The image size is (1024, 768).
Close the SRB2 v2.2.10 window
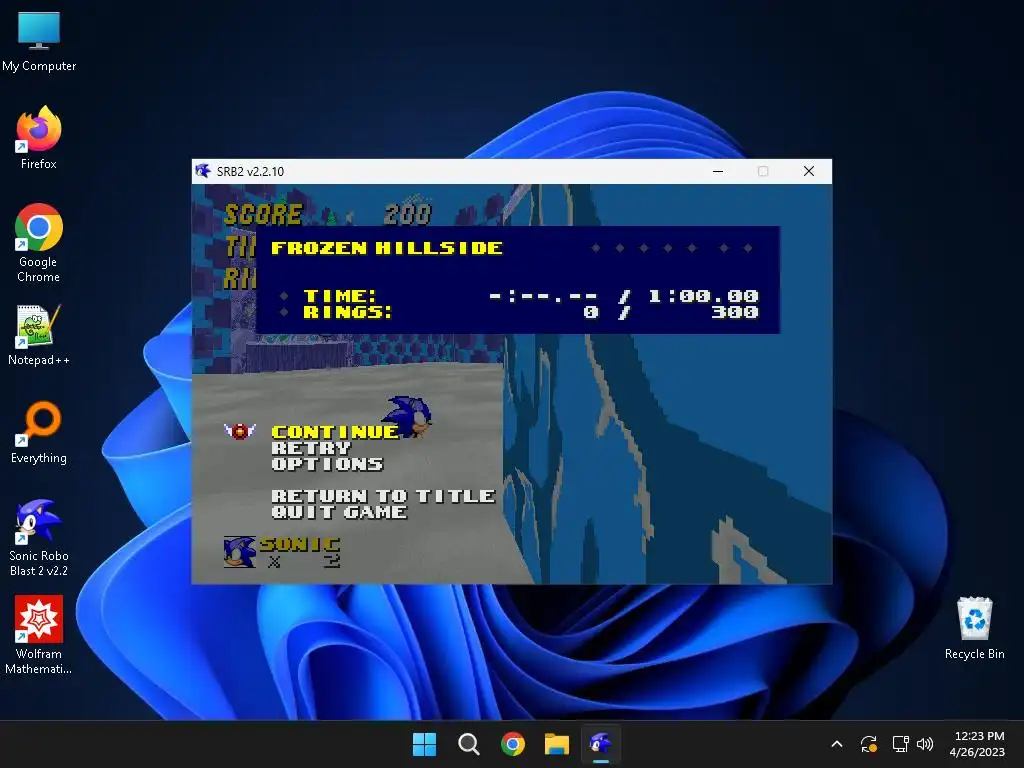(x=808, y=171)
